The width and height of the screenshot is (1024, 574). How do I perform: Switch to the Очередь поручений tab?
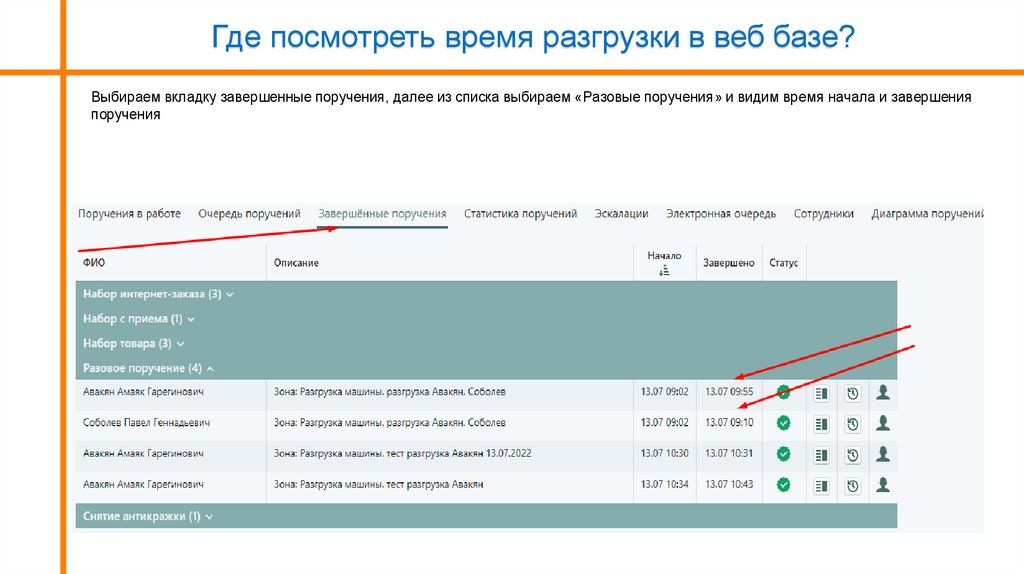coord(249,214)
